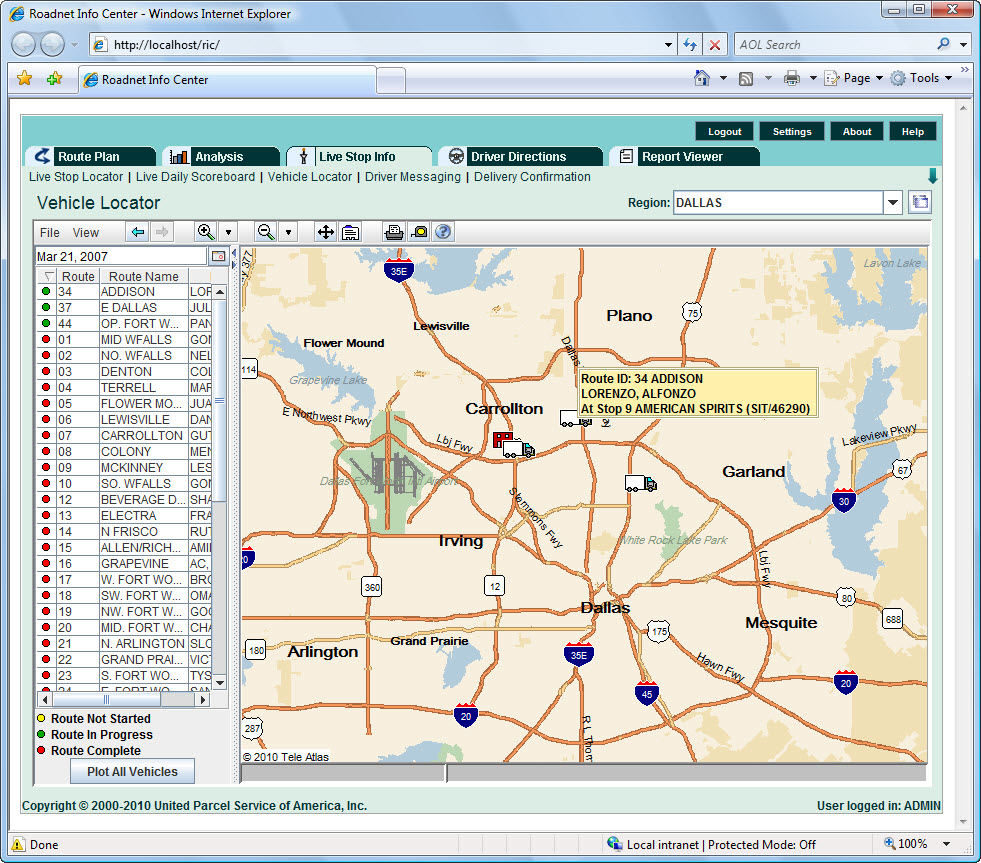This screenshot has width=981, height=863.
Task: Open the Settings page
Action: coord(791,131)
